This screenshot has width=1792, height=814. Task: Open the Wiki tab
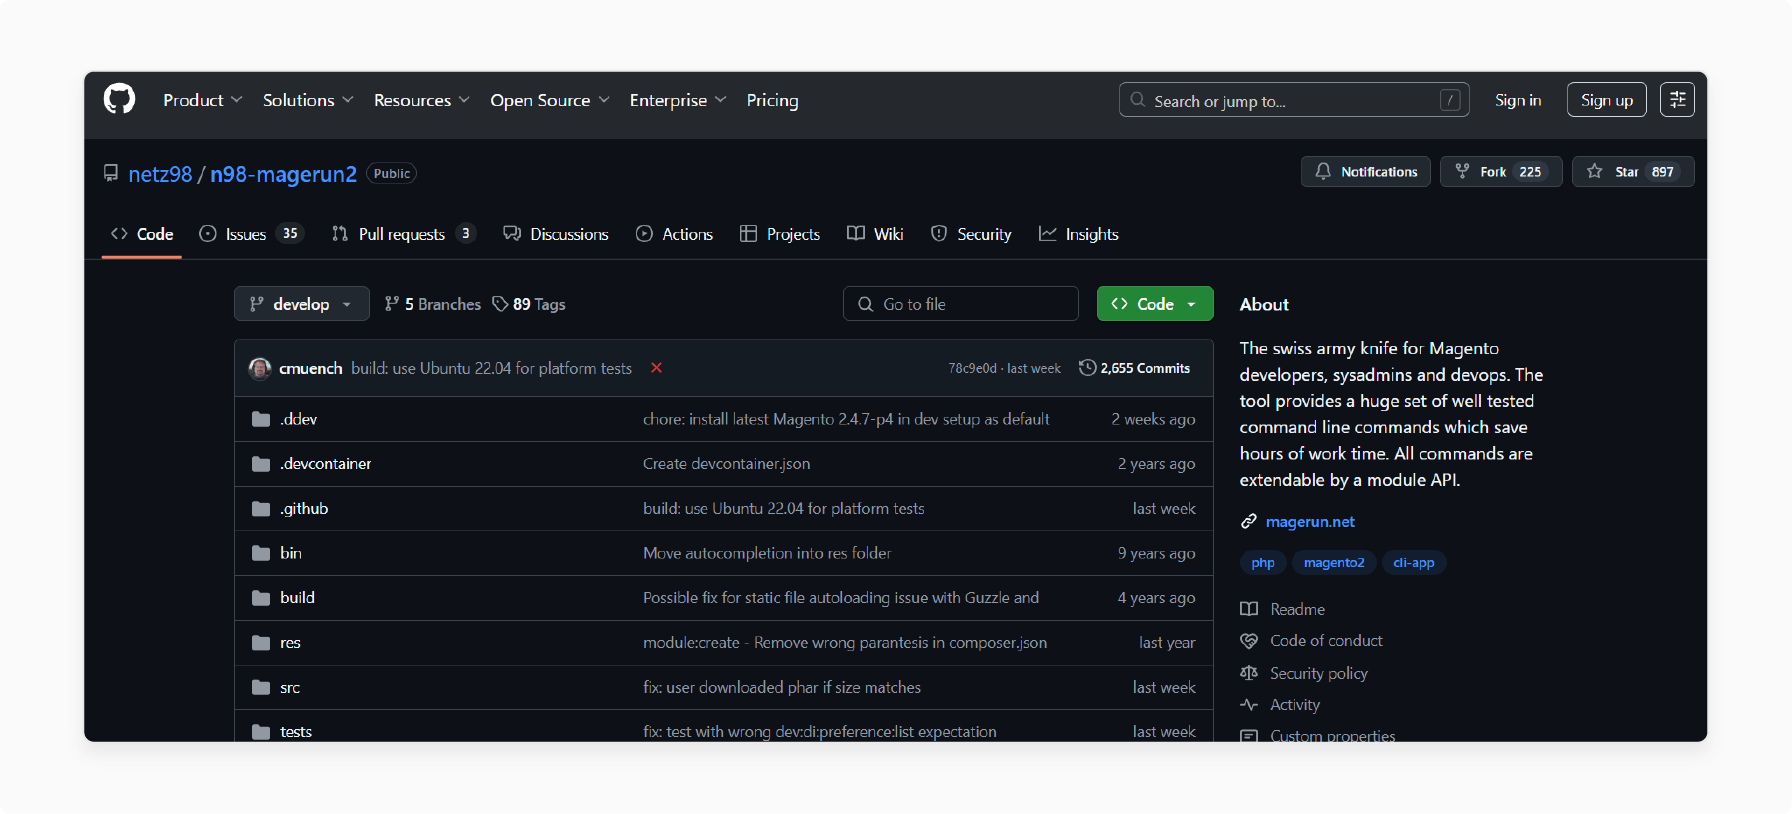(875, 234)
